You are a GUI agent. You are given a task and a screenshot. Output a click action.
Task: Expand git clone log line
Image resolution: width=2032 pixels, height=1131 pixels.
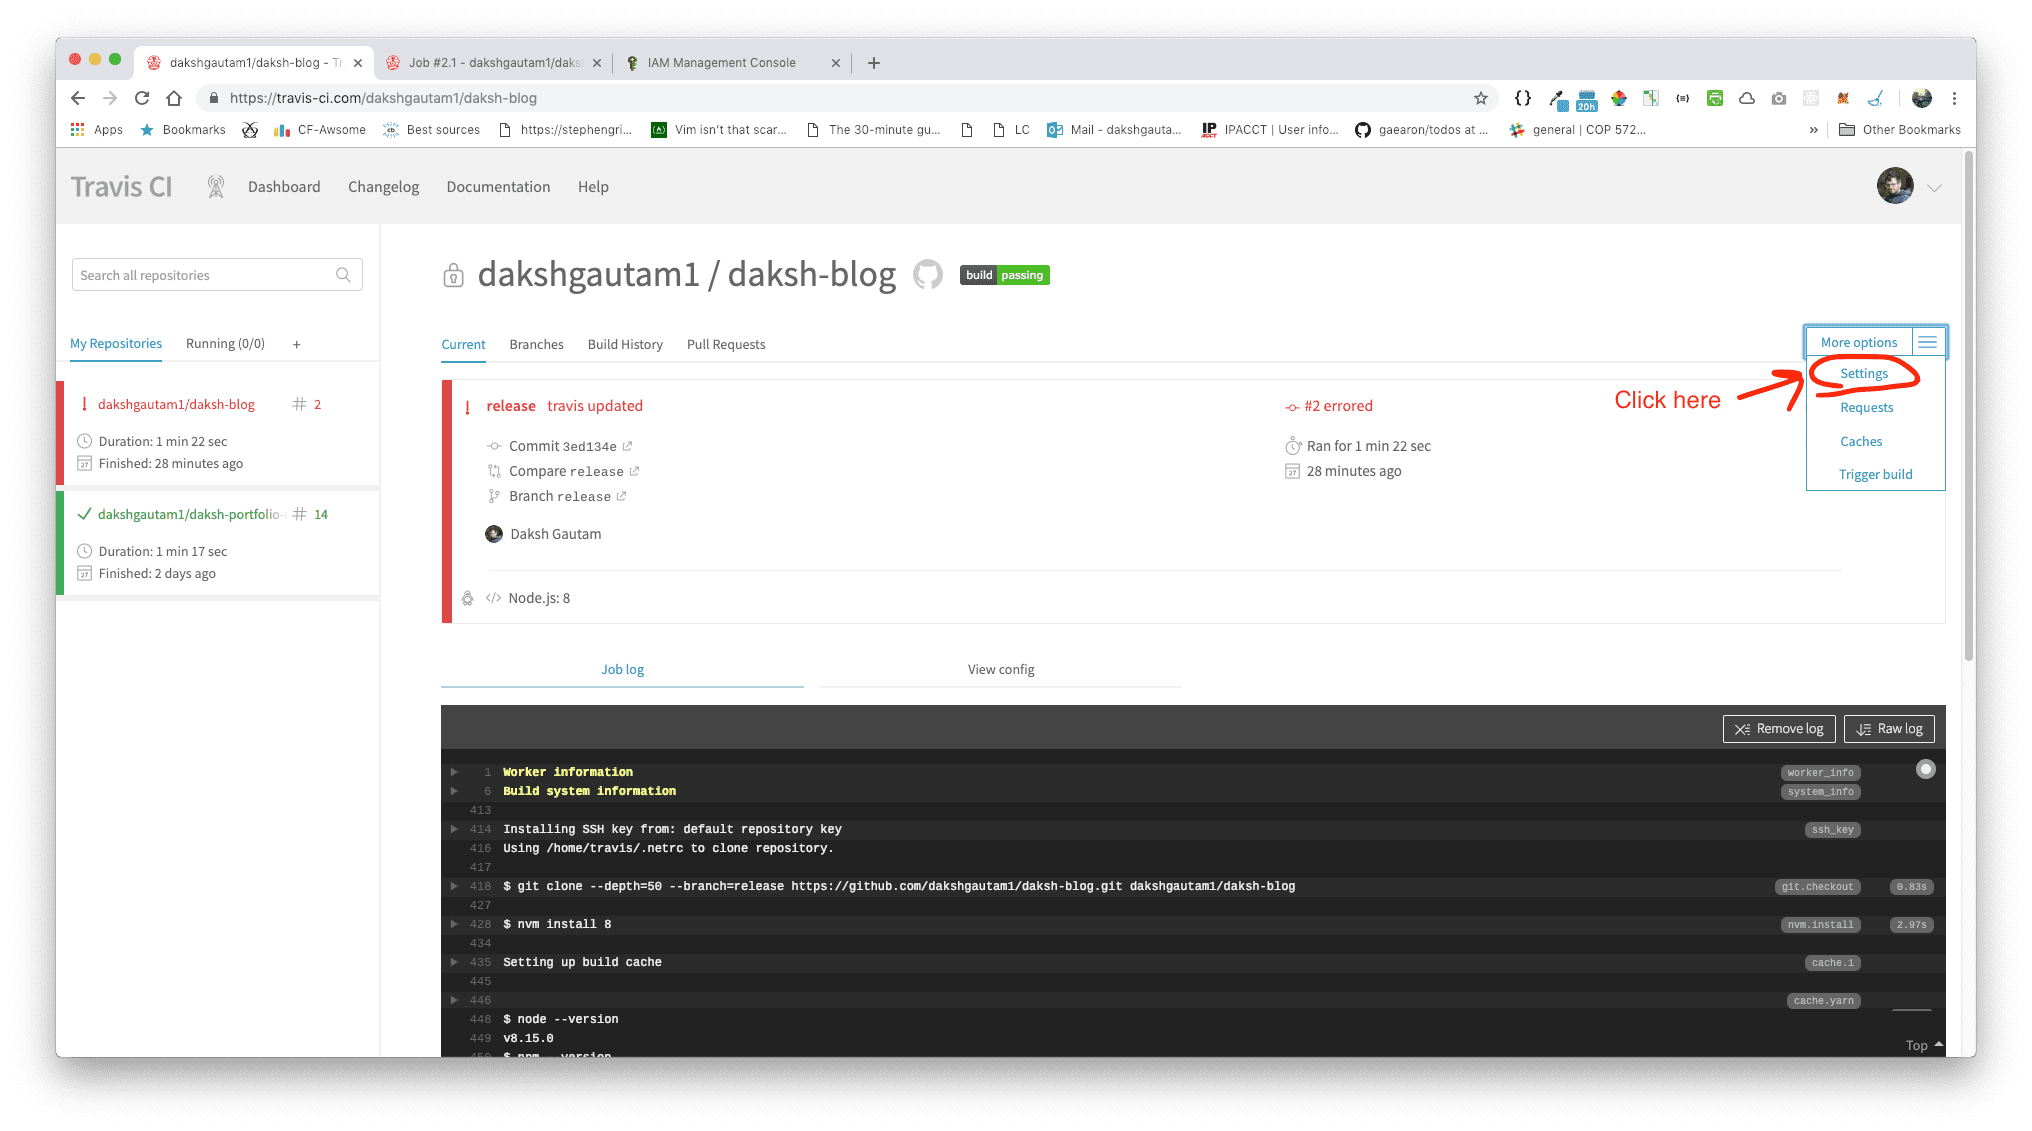pyautogui.click(x=454, y=886)
